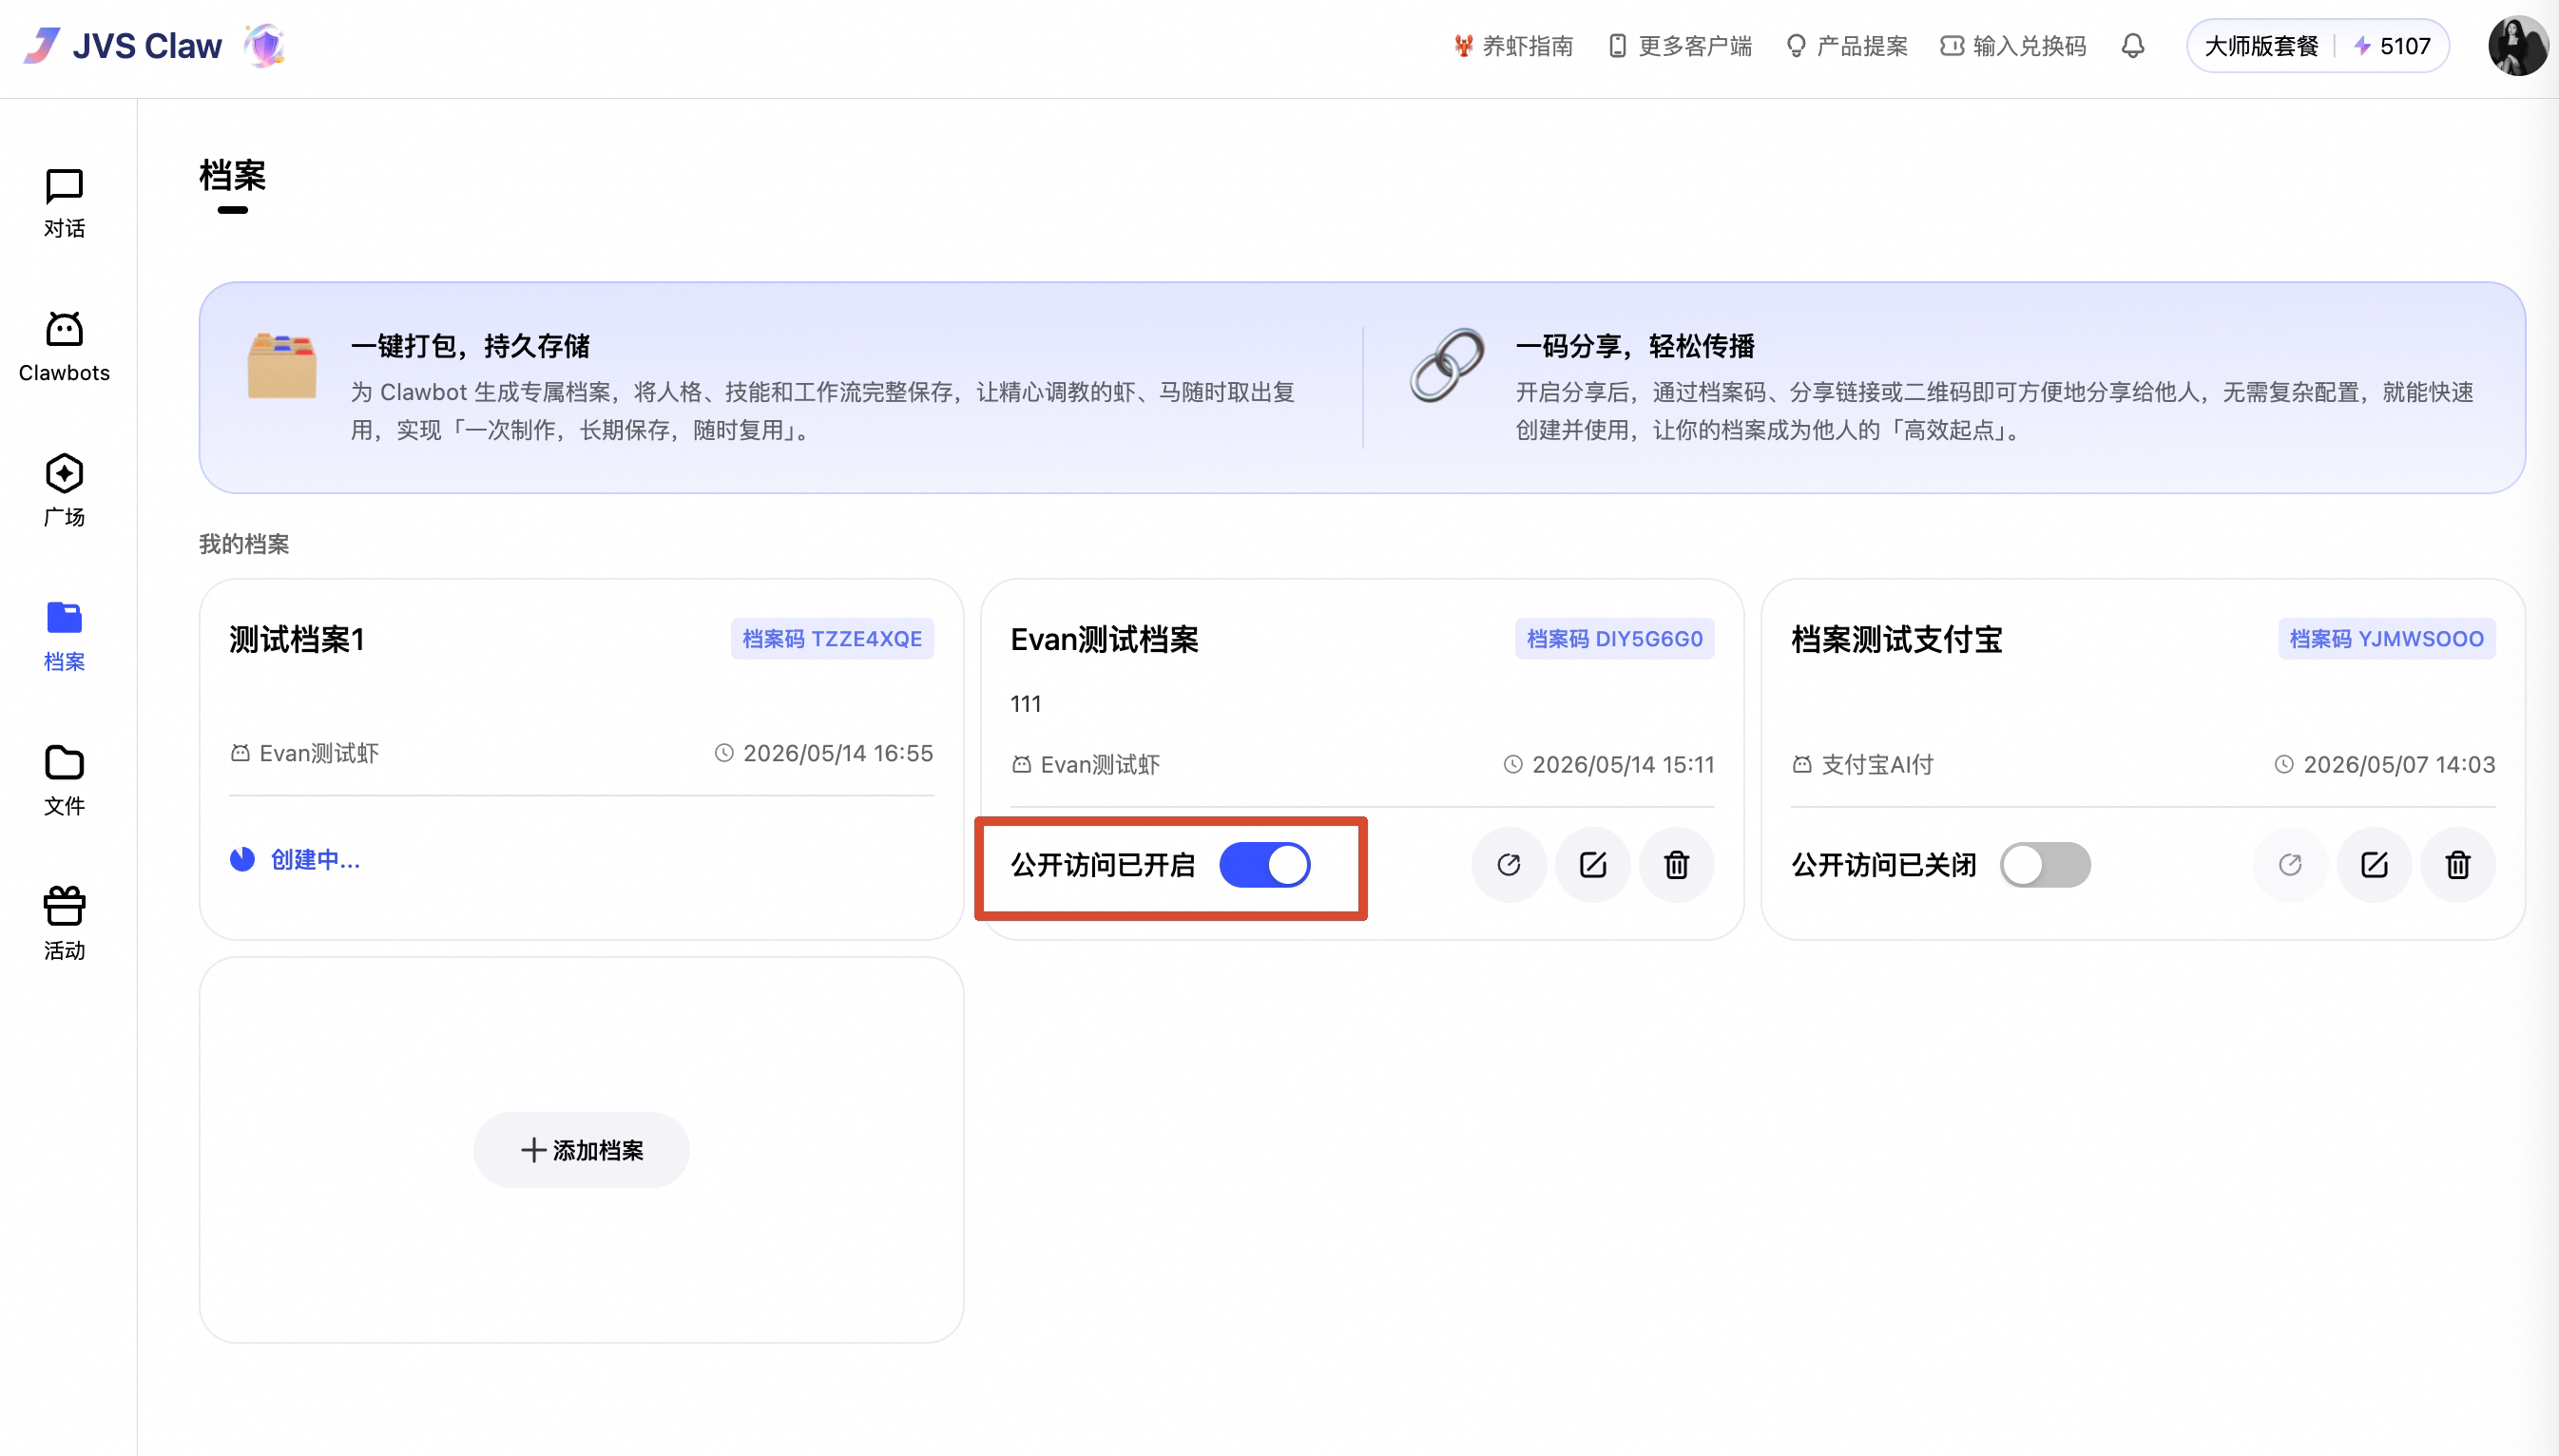This screenshot has width=2559, height=1456.
Task: Open 更多客户端 link
Action: [x=1680, y=46]
